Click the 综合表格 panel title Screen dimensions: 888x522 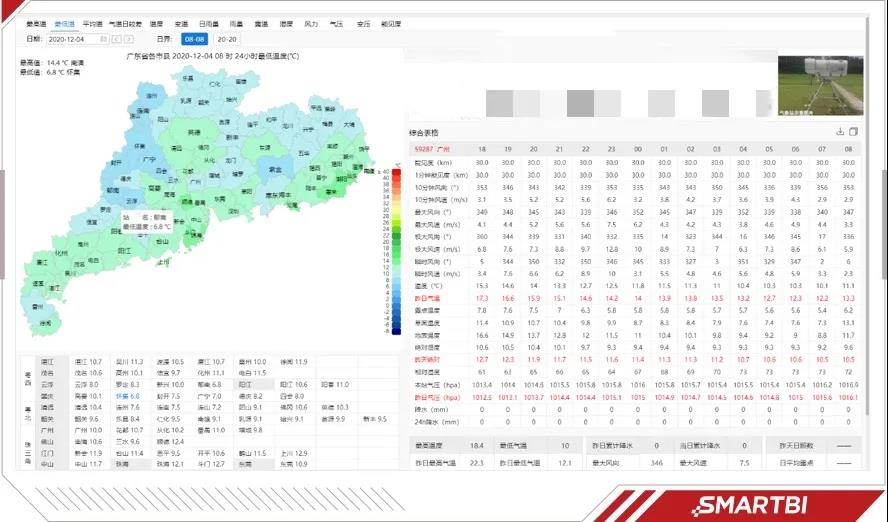coord(424,132)
